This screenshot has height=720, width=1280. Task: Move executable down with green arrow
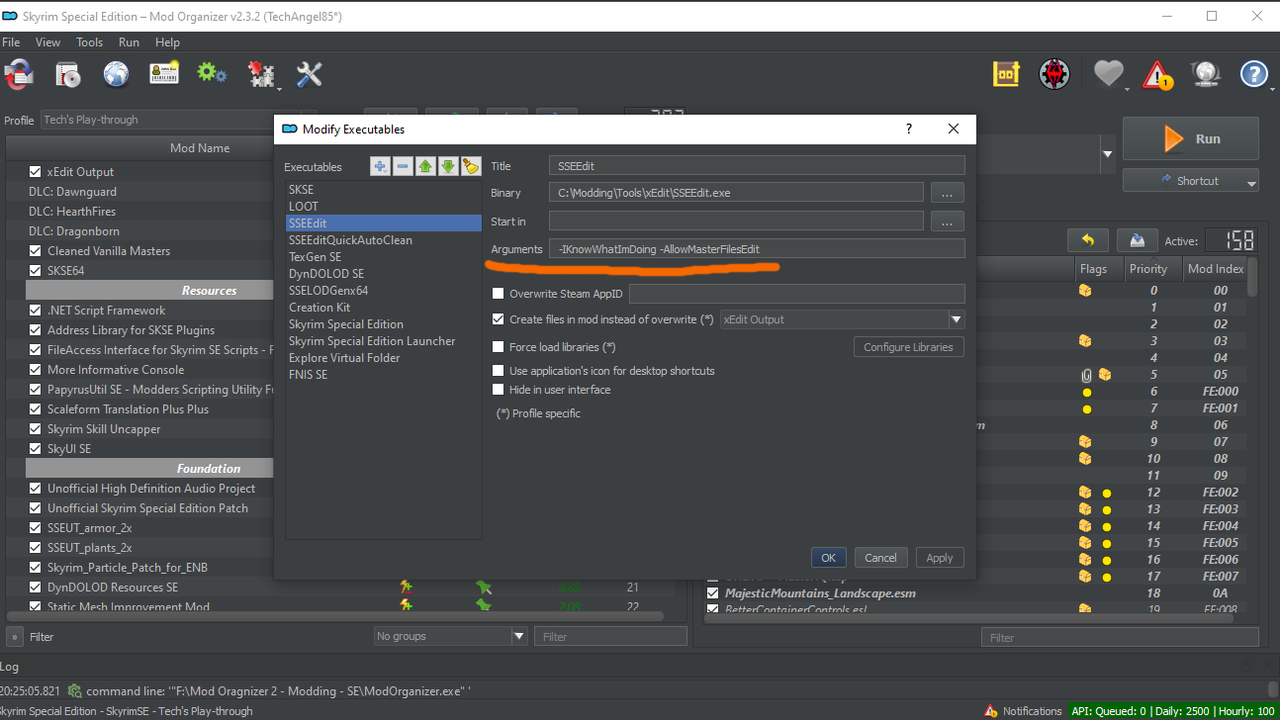point(448,167)
